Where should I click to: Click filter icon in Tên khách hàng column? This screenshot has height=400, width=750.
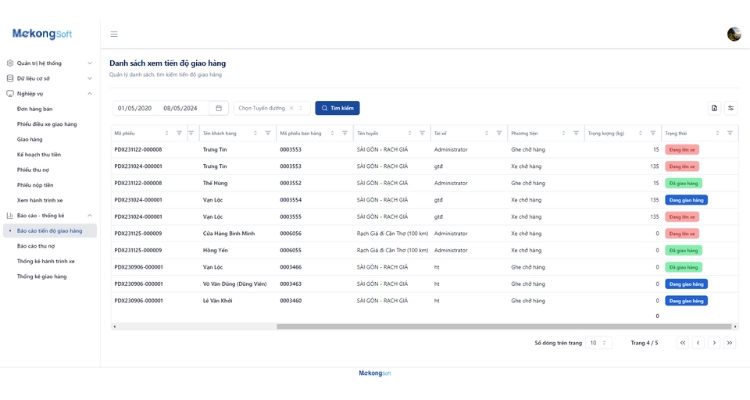[x=268, y=133]
